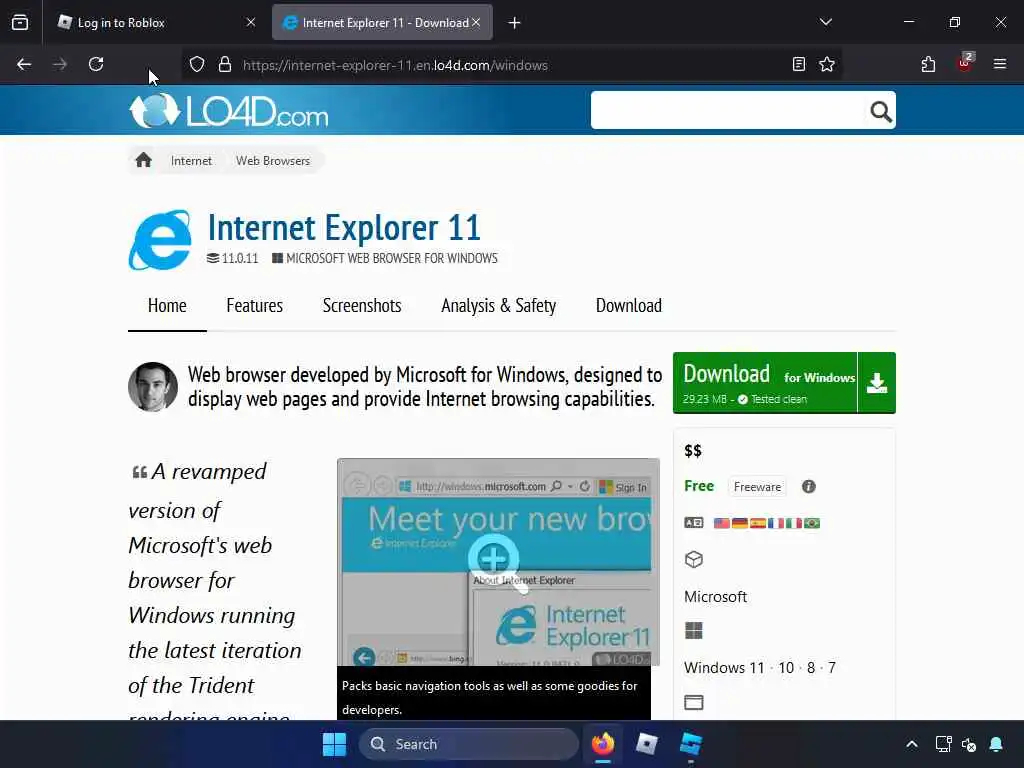Image resolution: width=1024 pixels, height=768 pixels.
Task: Click the muted volume tray icon
Action: (969, 744)
